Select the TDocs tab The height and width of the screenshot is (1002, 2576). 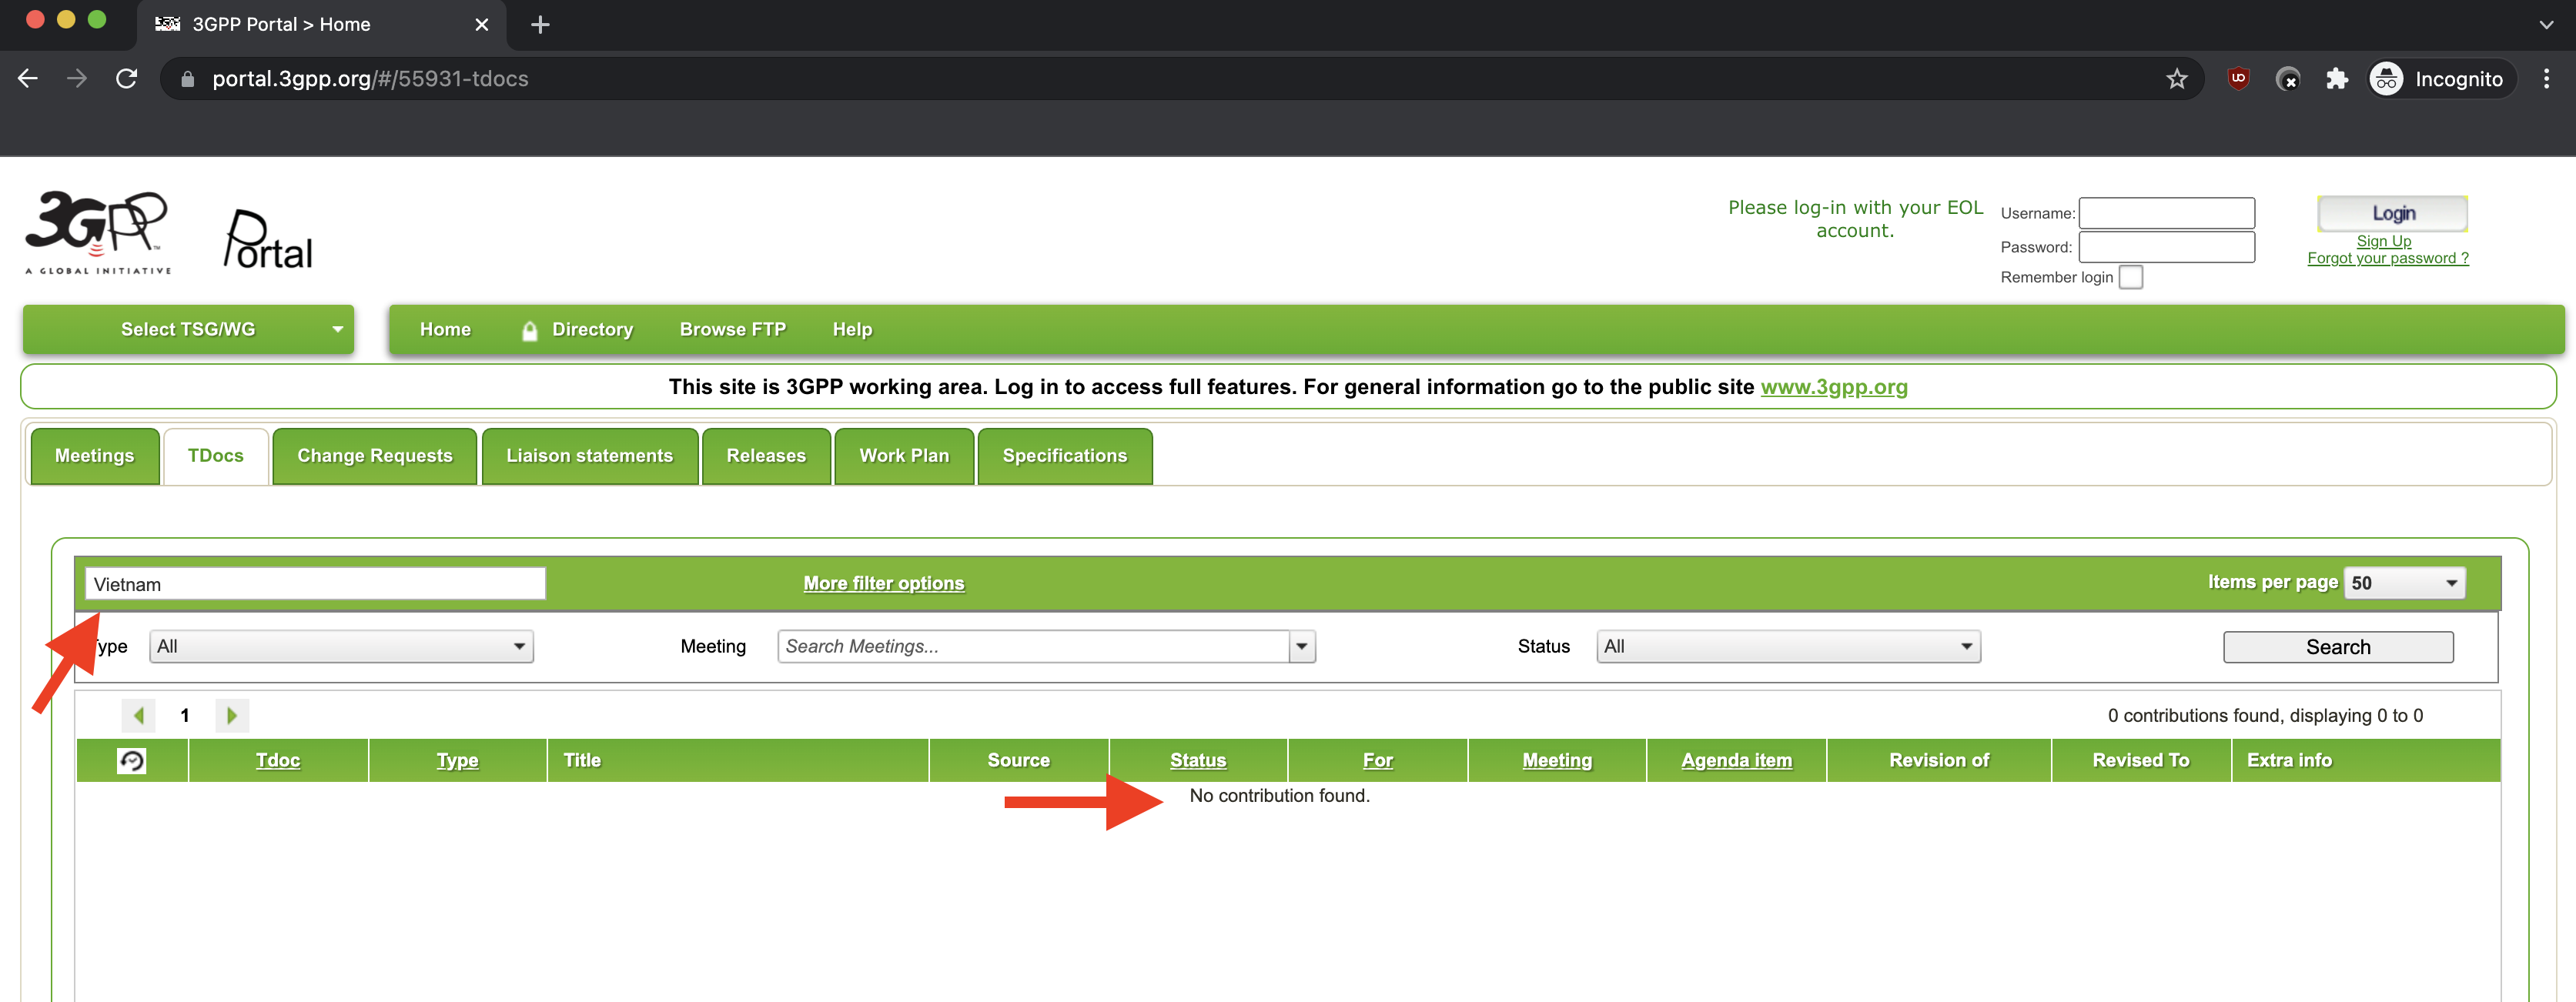[216, 456]
